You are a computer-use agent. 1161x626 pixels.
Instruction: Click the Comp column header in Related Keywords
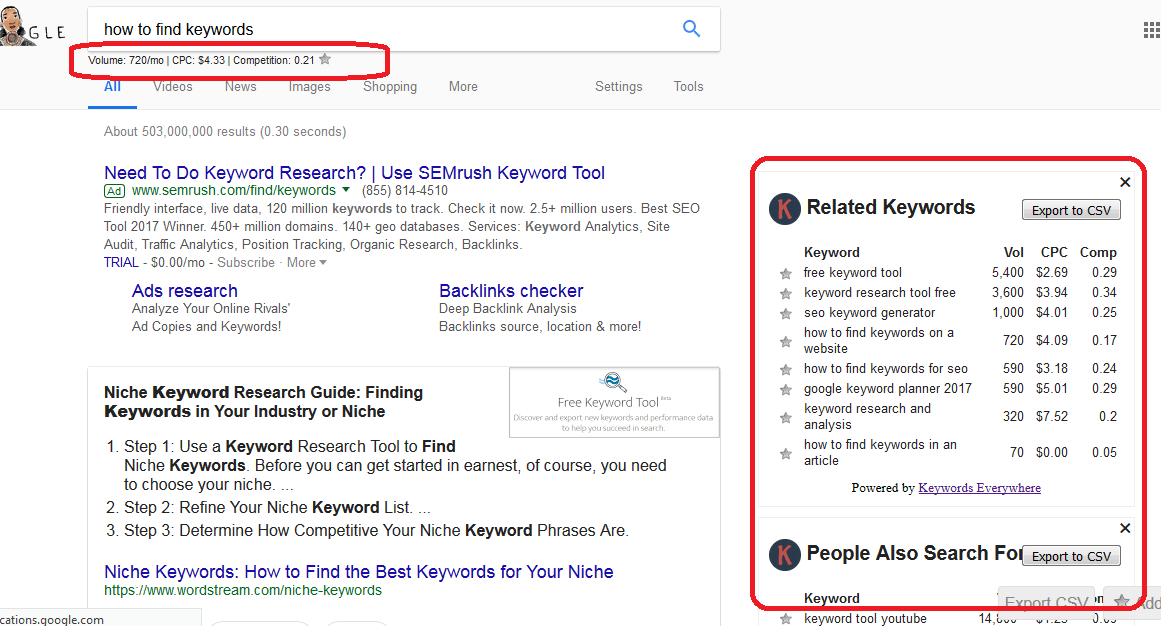click(x=1098, y=253)
